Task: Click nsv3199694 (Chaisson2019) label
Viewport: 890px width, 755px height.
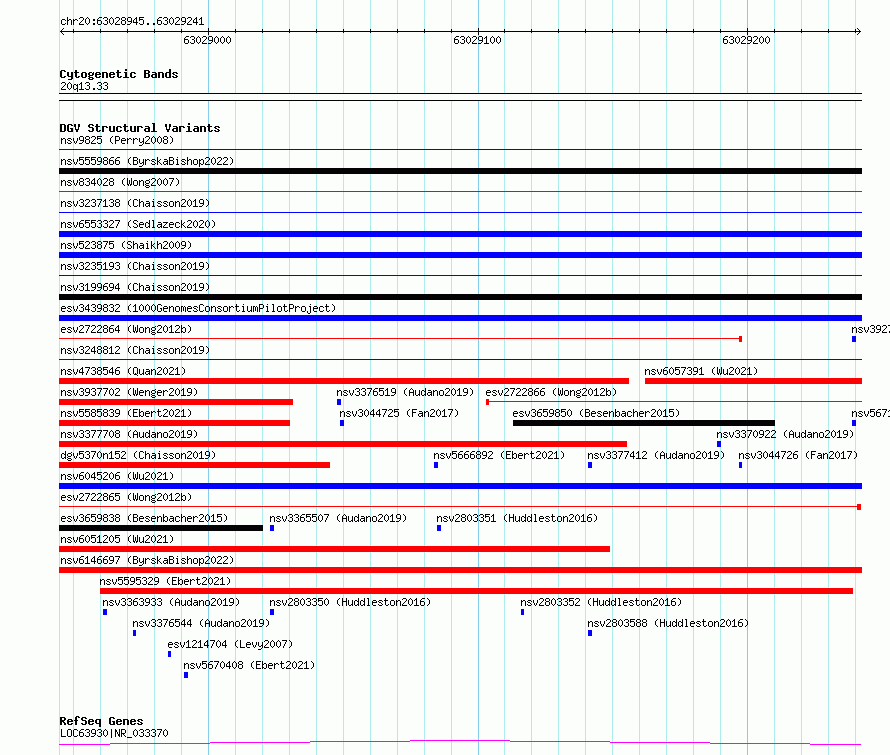Action: pyautogui.click(x=135, y=287)
